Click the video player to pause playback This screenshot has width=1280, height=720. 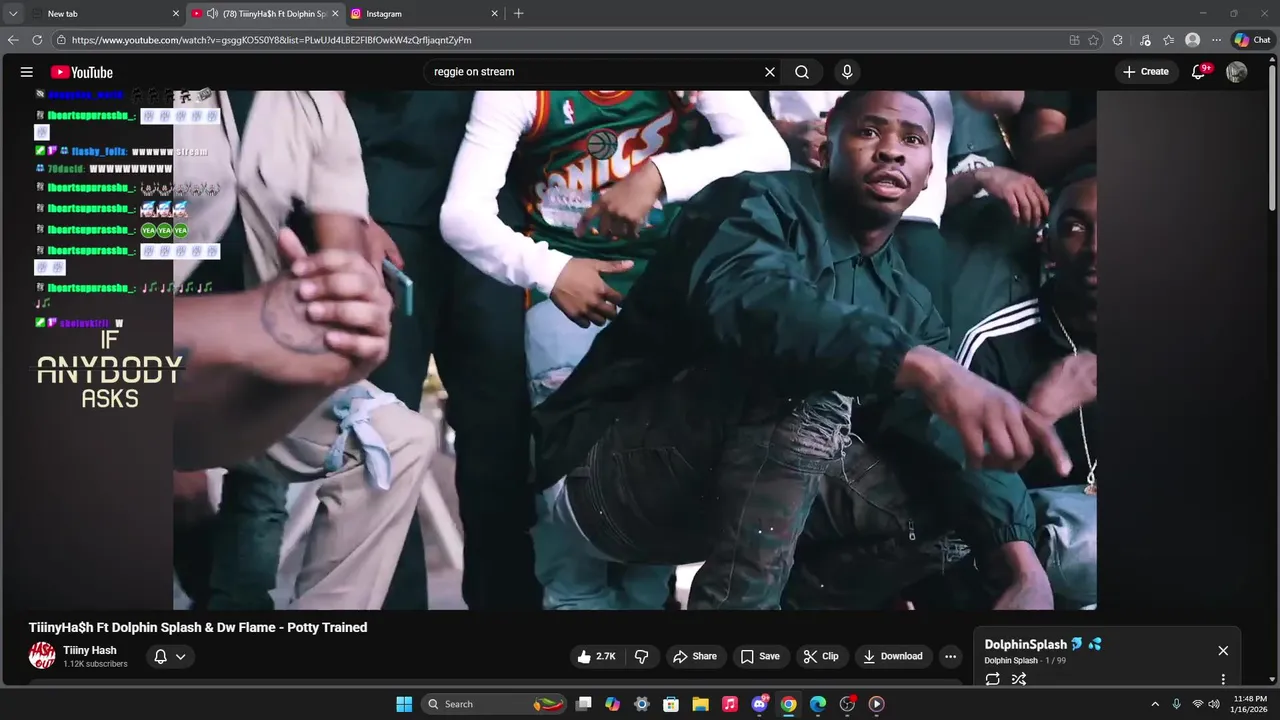coord(635,350)
